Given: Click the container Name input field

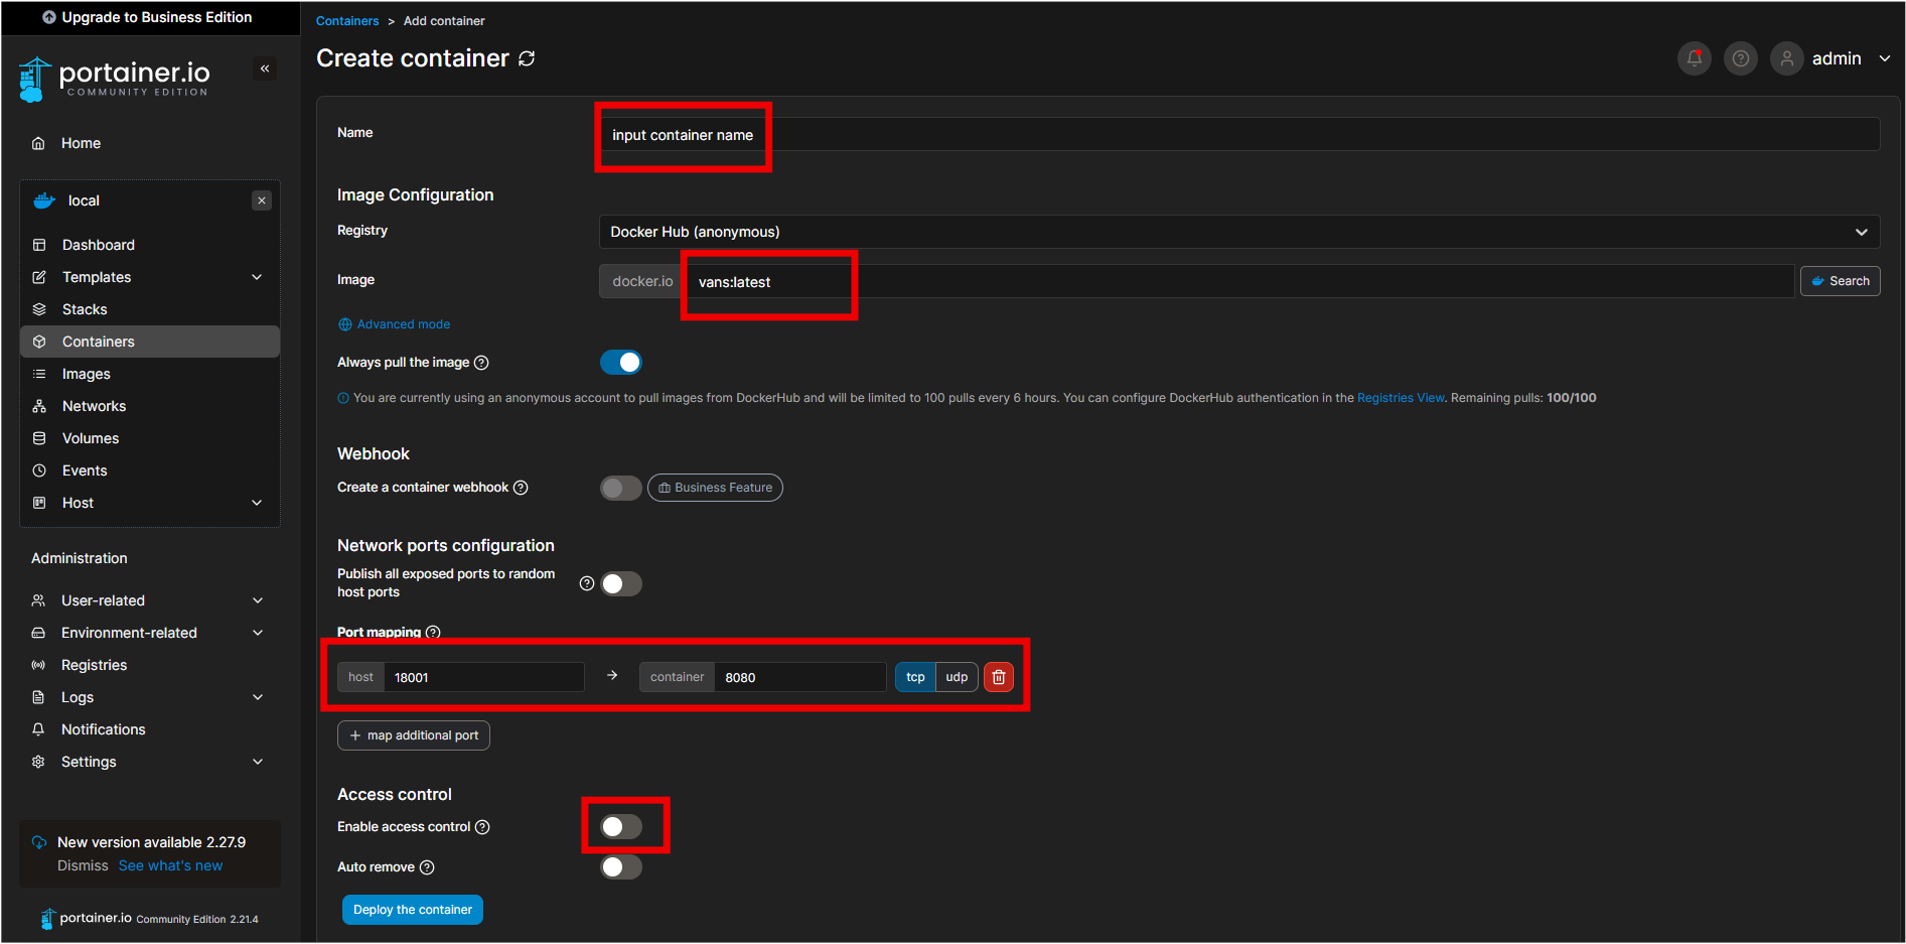Looking at the screenshot, I should [x=1238, y=135].
